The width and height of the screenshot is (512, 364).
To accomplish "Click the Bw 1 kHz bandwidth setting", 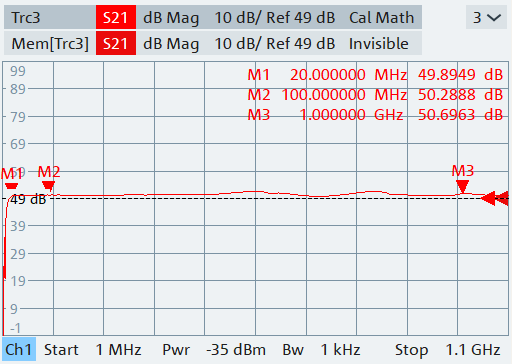I will [x=321, y=350].
